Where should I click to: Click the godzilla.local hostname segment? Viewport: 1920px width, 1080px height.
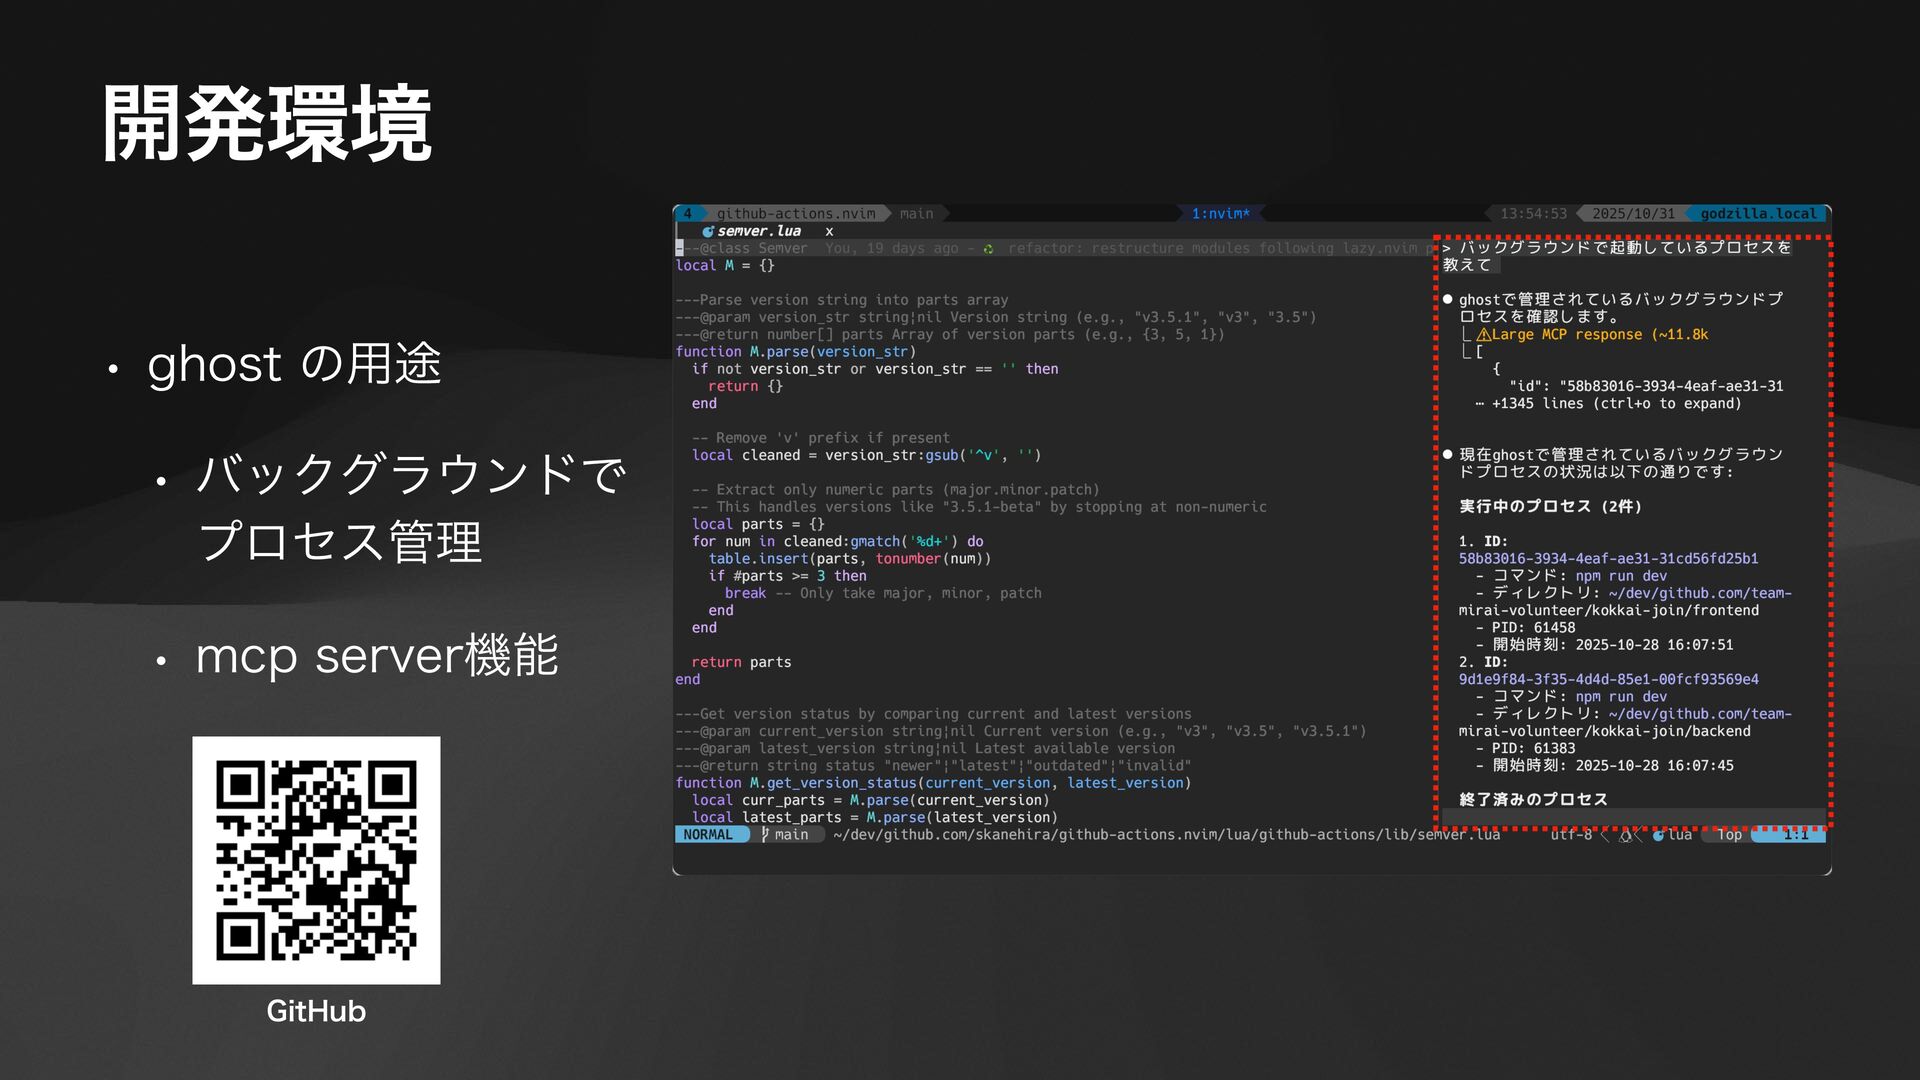[x=1757, y=213]
